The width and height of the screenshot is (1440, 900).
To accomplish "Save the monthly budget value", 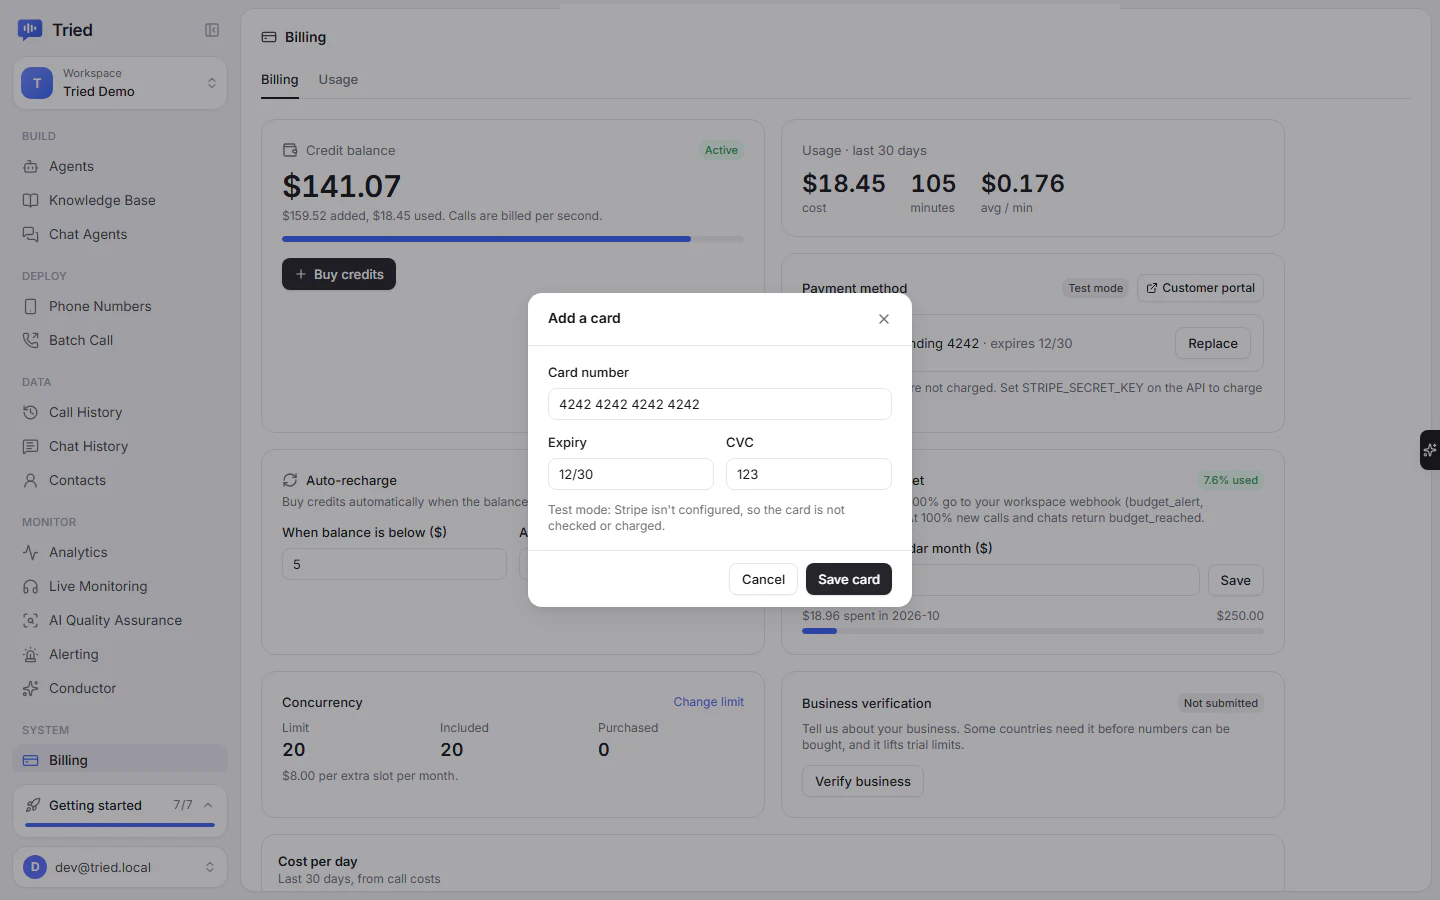I will pyautogui.click(x=1236, y=581).
